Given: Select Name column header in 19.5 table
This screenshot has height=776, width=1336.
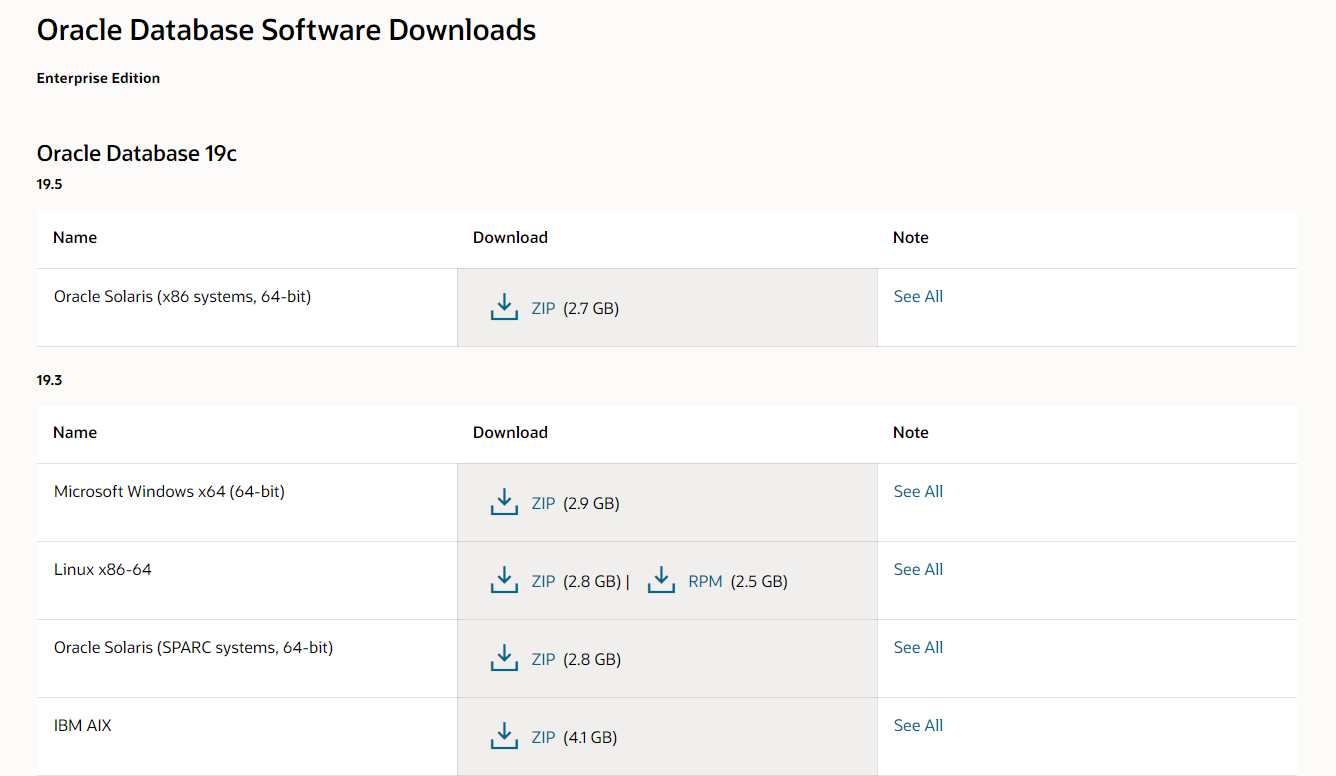Looking at the screenshot, I should tap(75, 238).
